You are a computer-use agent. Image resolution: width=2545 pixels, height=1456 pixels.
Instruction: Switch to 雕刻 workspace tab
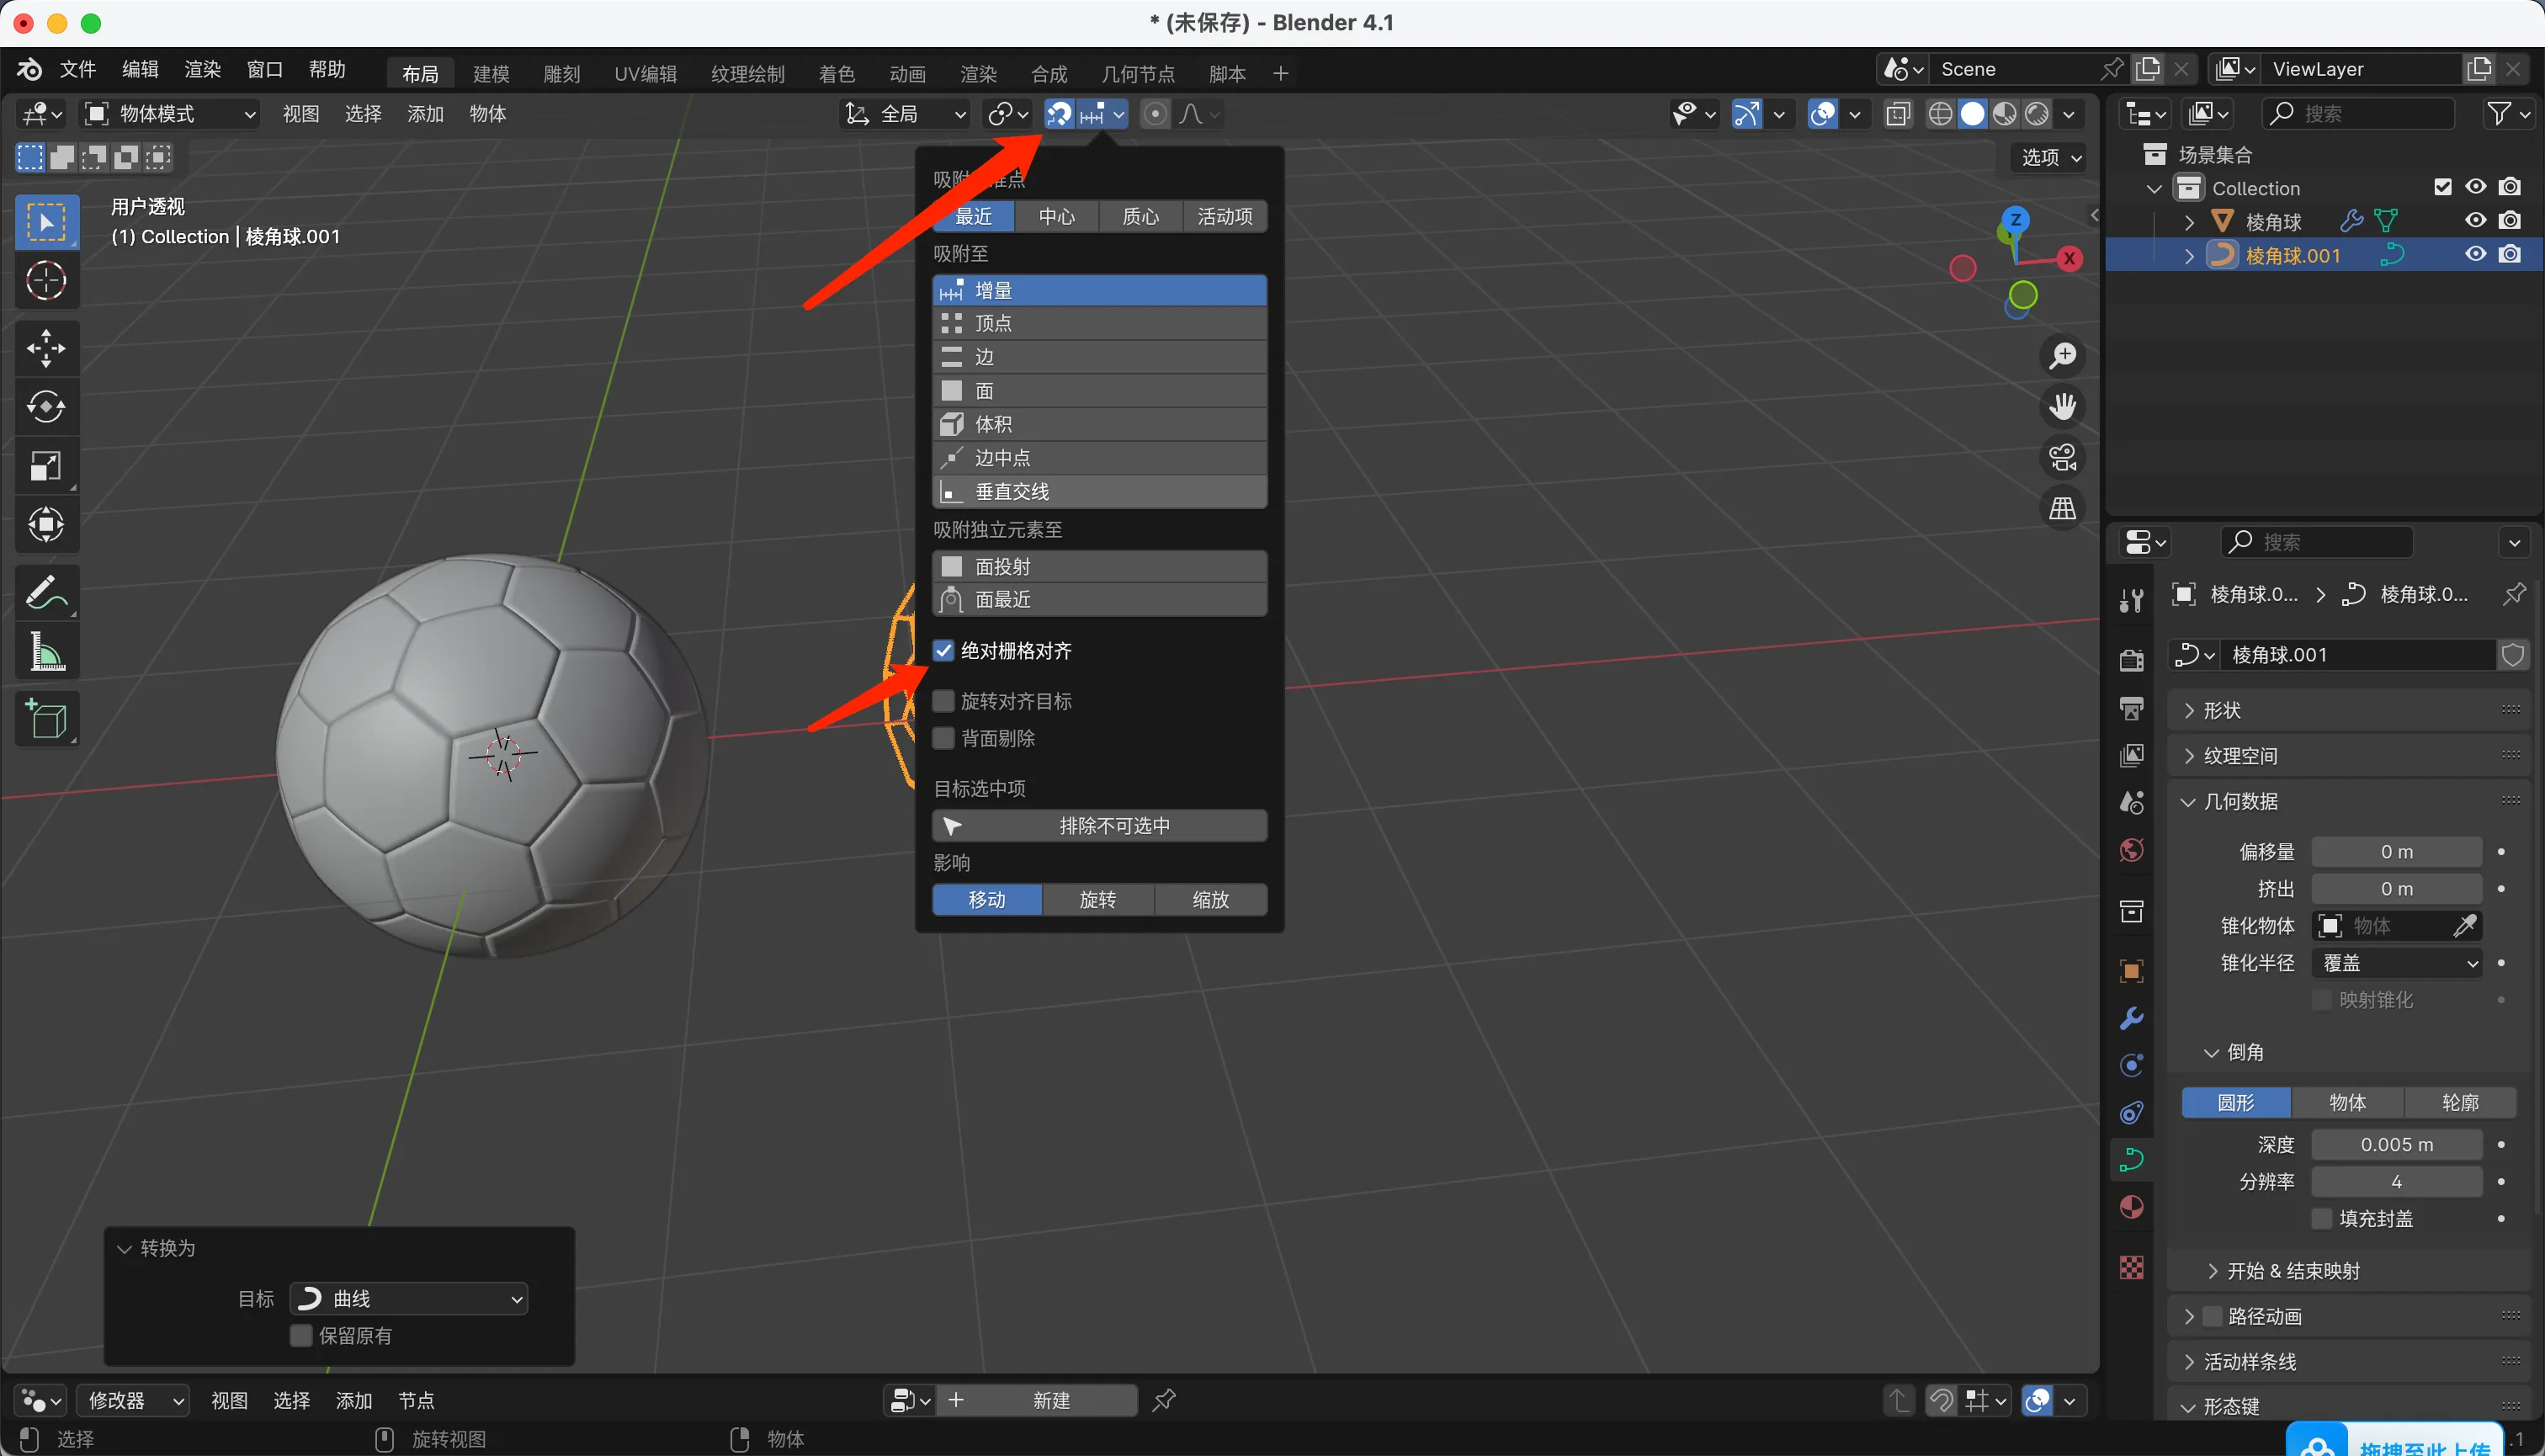pyautogui.click(x=561, y=74)
